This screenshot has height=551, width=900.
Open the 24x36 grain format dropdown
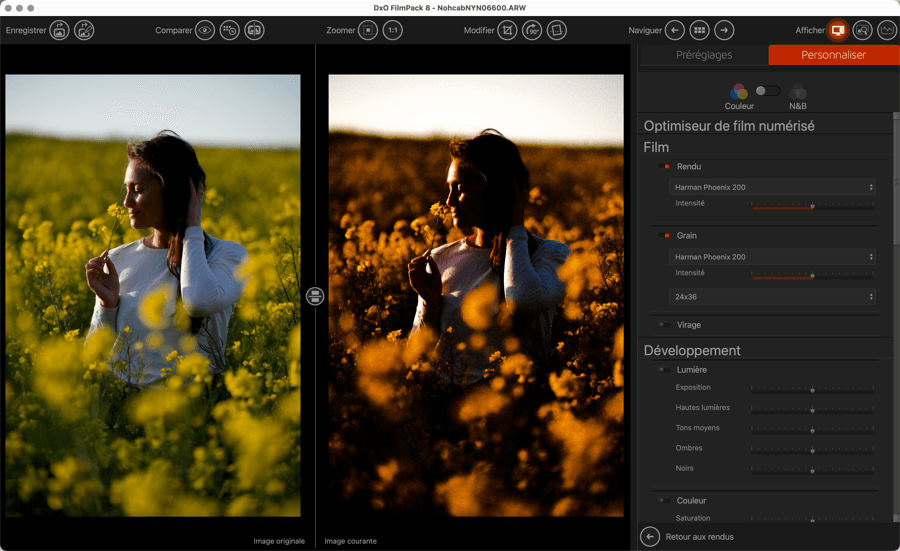click(772, 297)
